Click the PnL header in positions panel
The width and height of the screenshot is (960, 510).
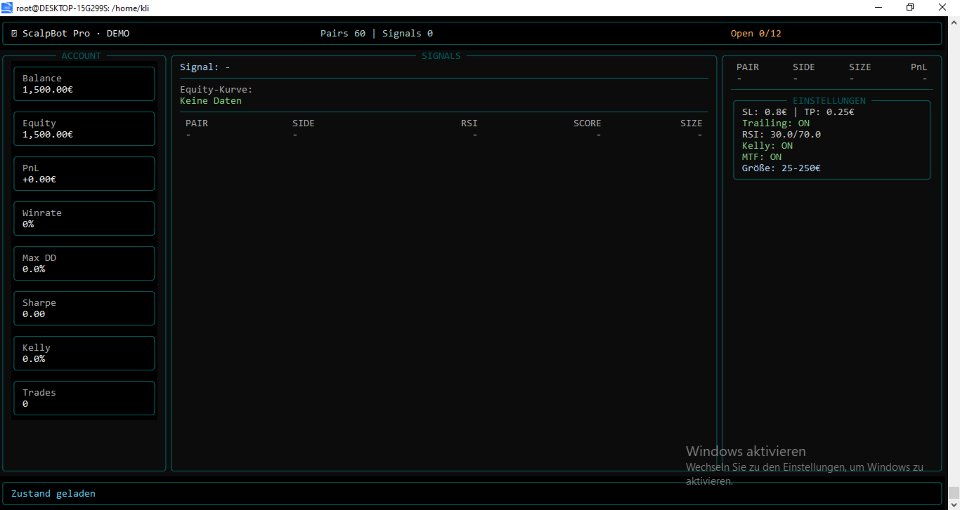coord(918,67)
